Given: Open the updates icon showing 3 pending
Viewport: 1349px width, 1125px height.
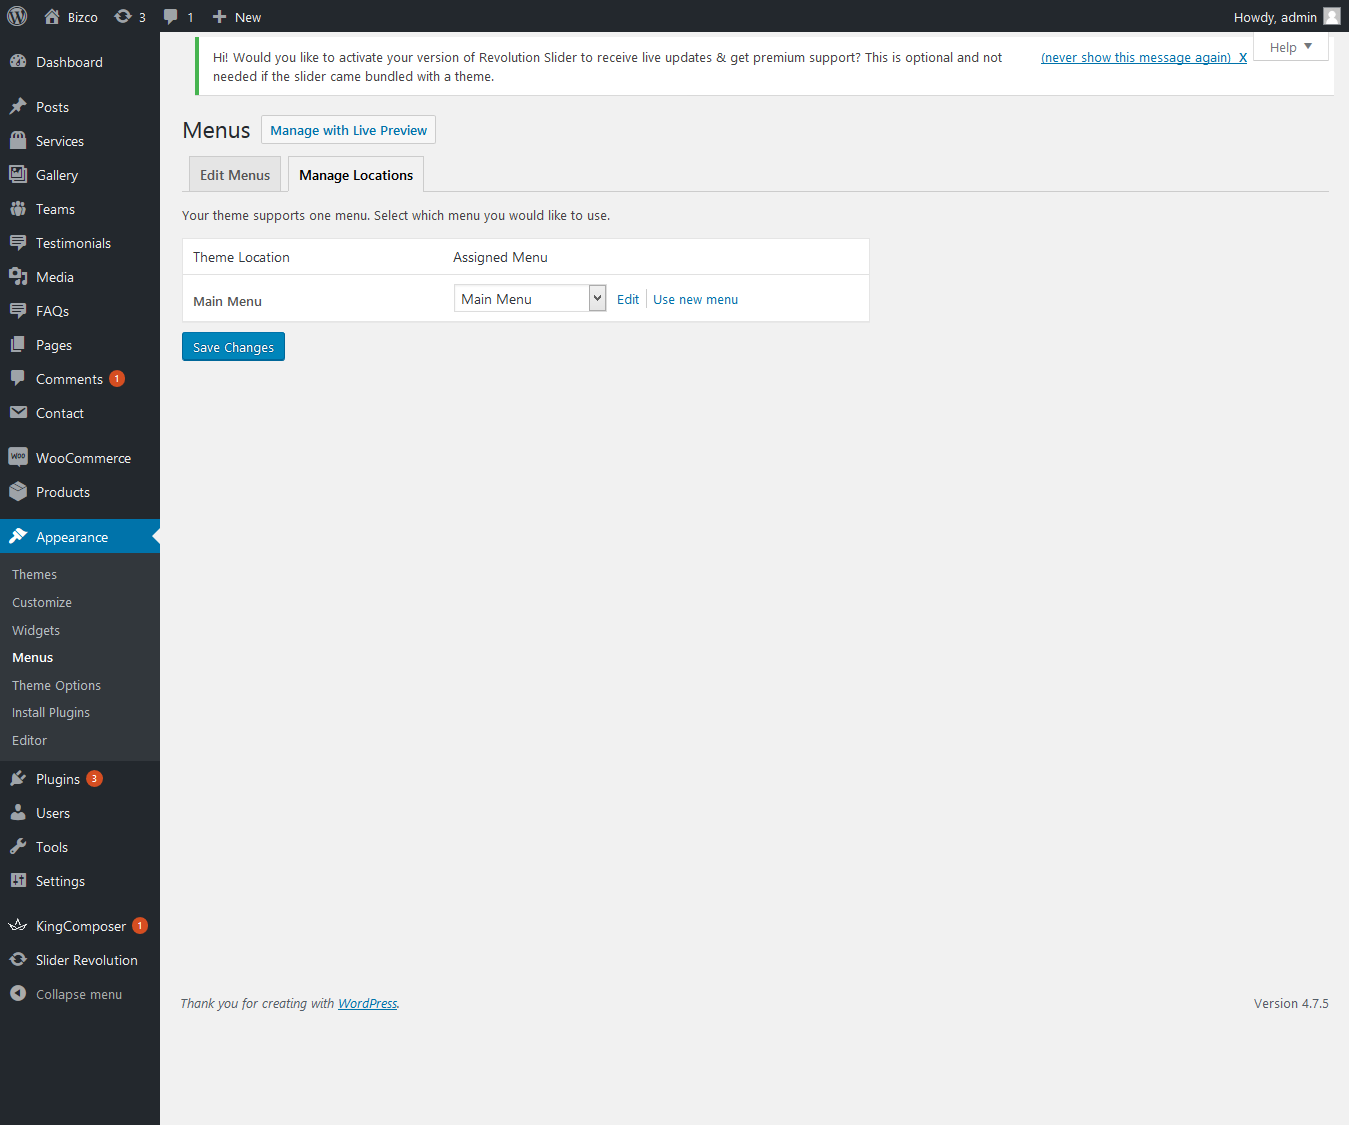Looking at the screenshot, I should pyautogui.click(x=123, y=17).
